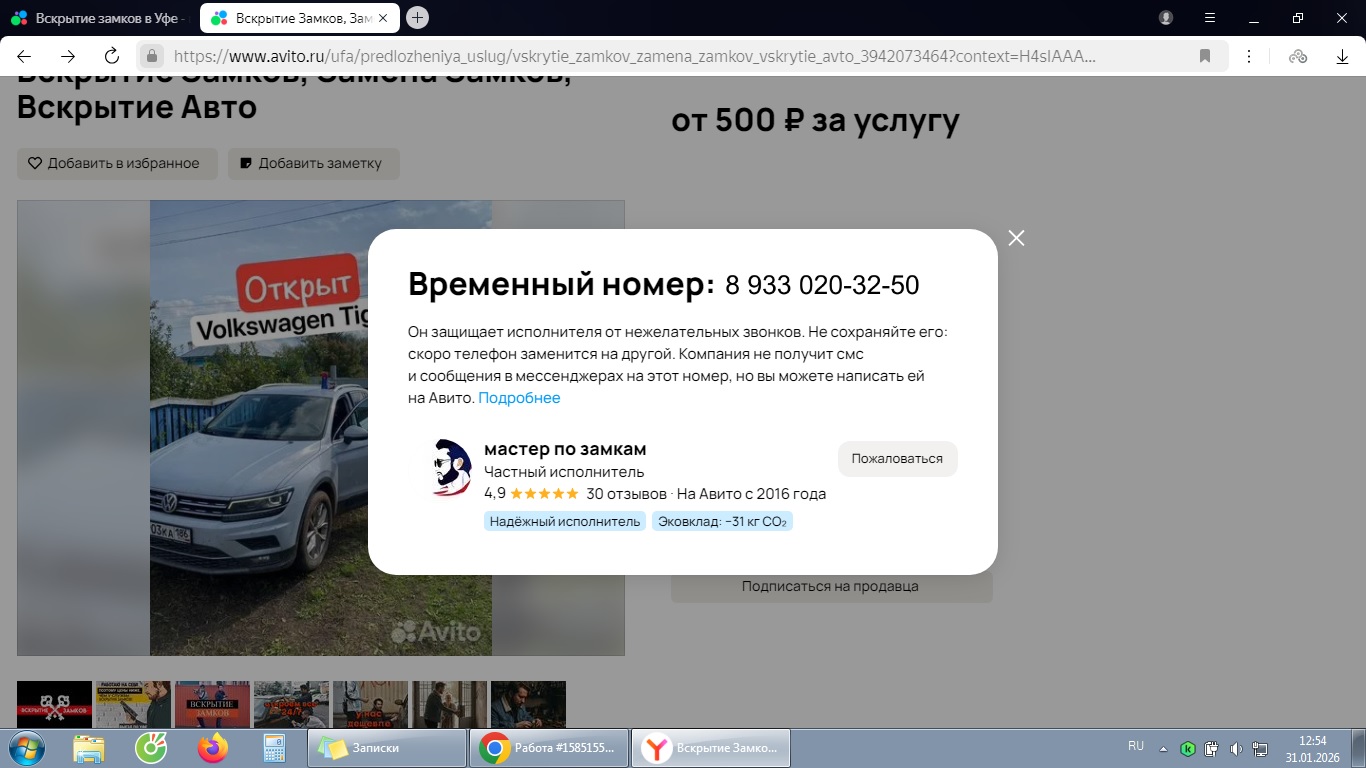Viewport: 1366px width, 768px height.
Task: Reload the current page
Action: pos(112,56)
